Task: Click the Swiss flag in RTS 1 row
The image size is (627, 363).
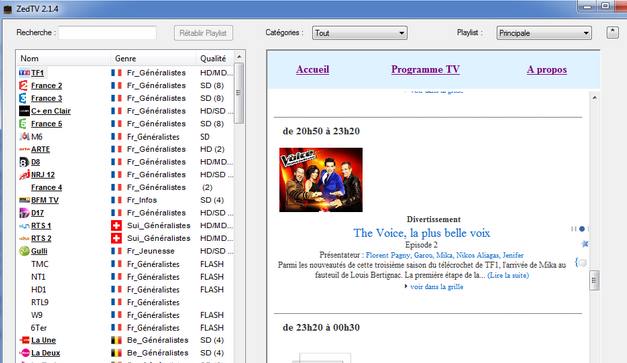Action: (116, 225)
